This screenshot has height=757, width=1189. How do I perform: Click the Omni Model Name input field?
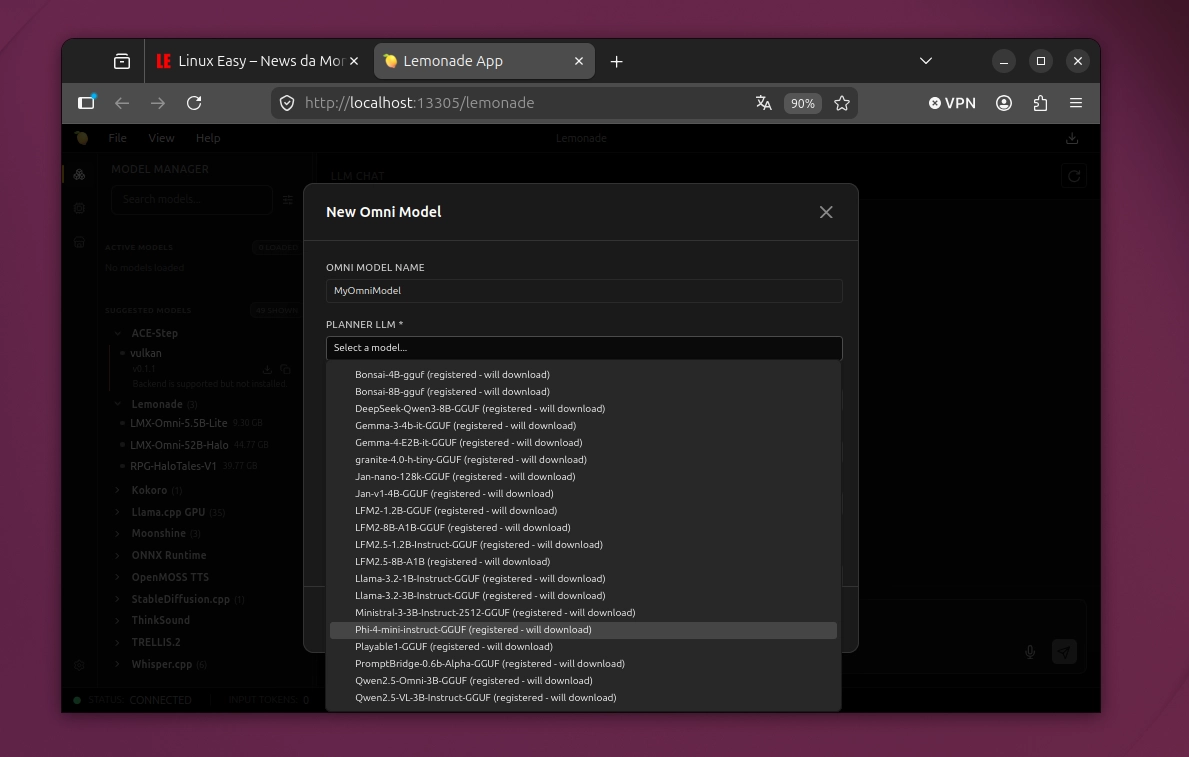coord(584,291)
